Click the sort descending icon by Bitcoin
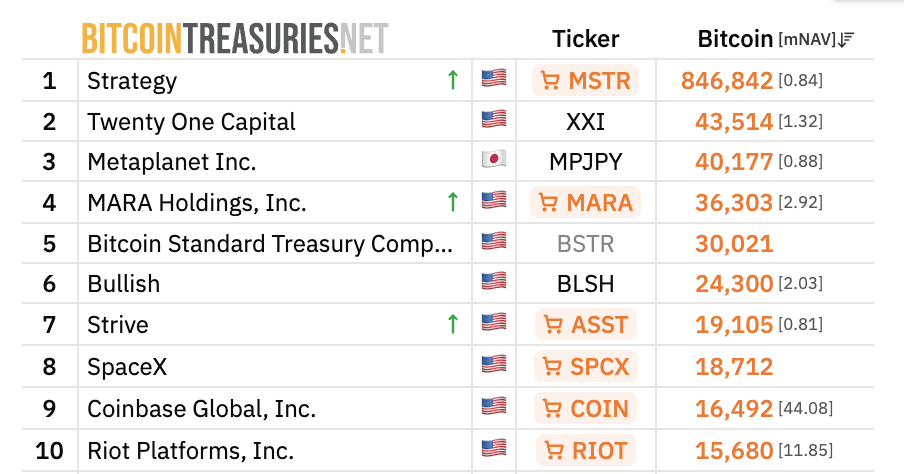This screenshot has width=904, height=474. 846,39
